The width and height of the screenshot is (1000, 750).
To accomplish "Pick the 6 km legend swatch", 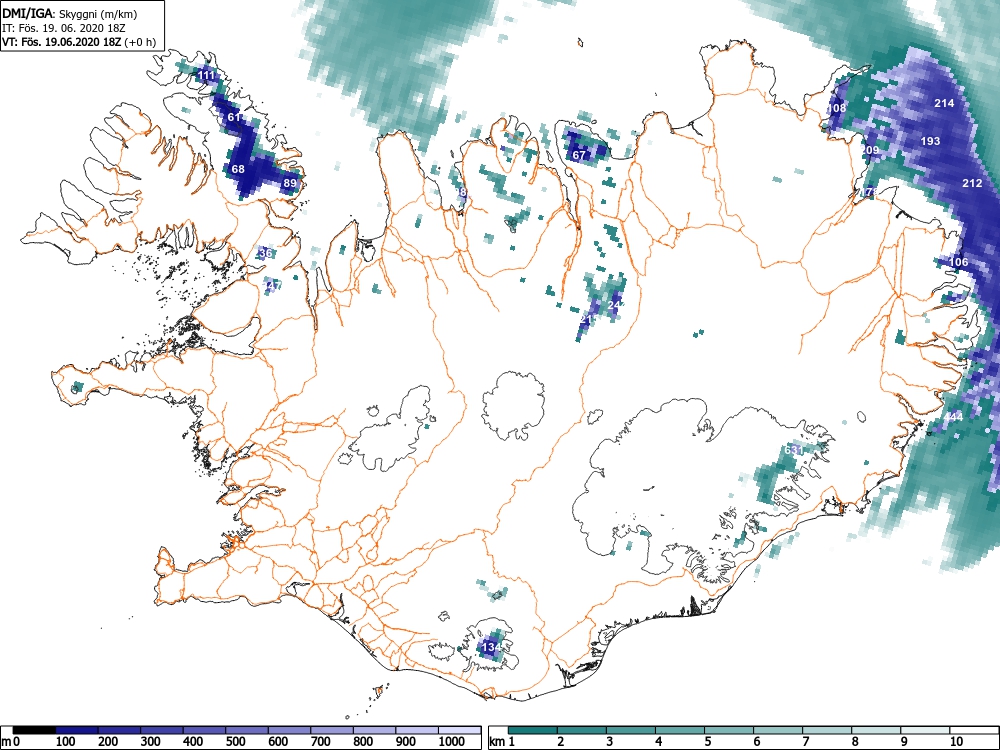I will click(778, 730).
